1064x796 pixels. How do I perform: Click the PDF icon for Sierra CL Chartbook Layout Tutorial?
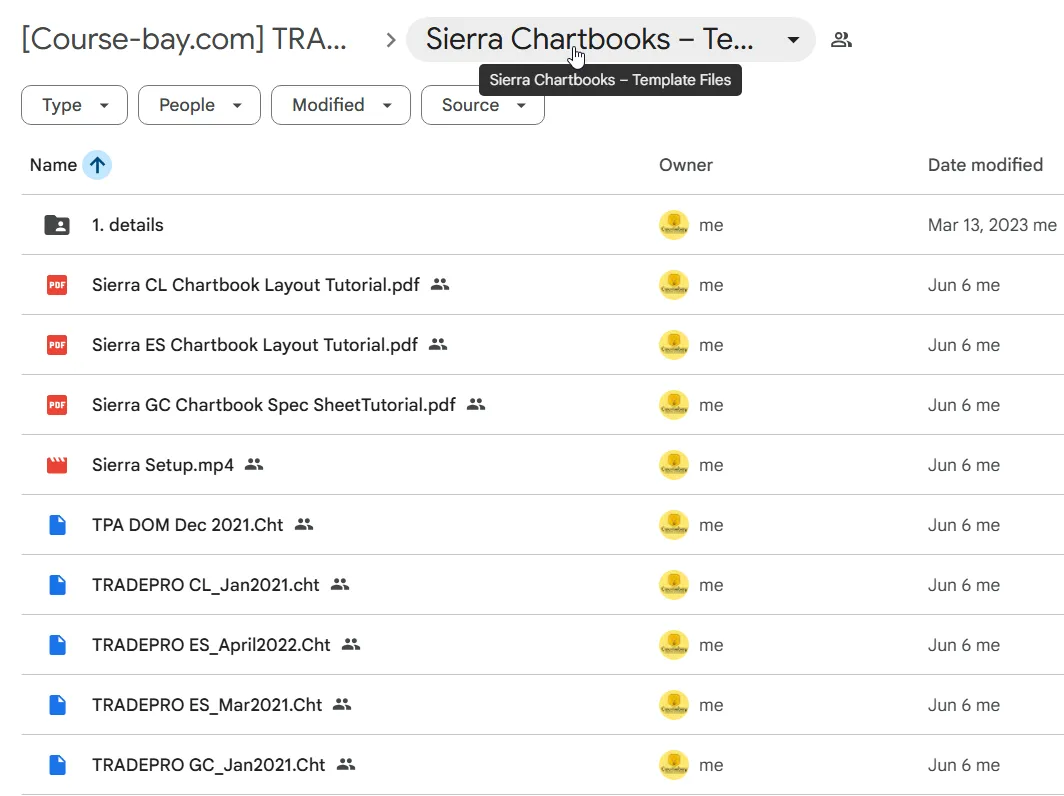57,285
